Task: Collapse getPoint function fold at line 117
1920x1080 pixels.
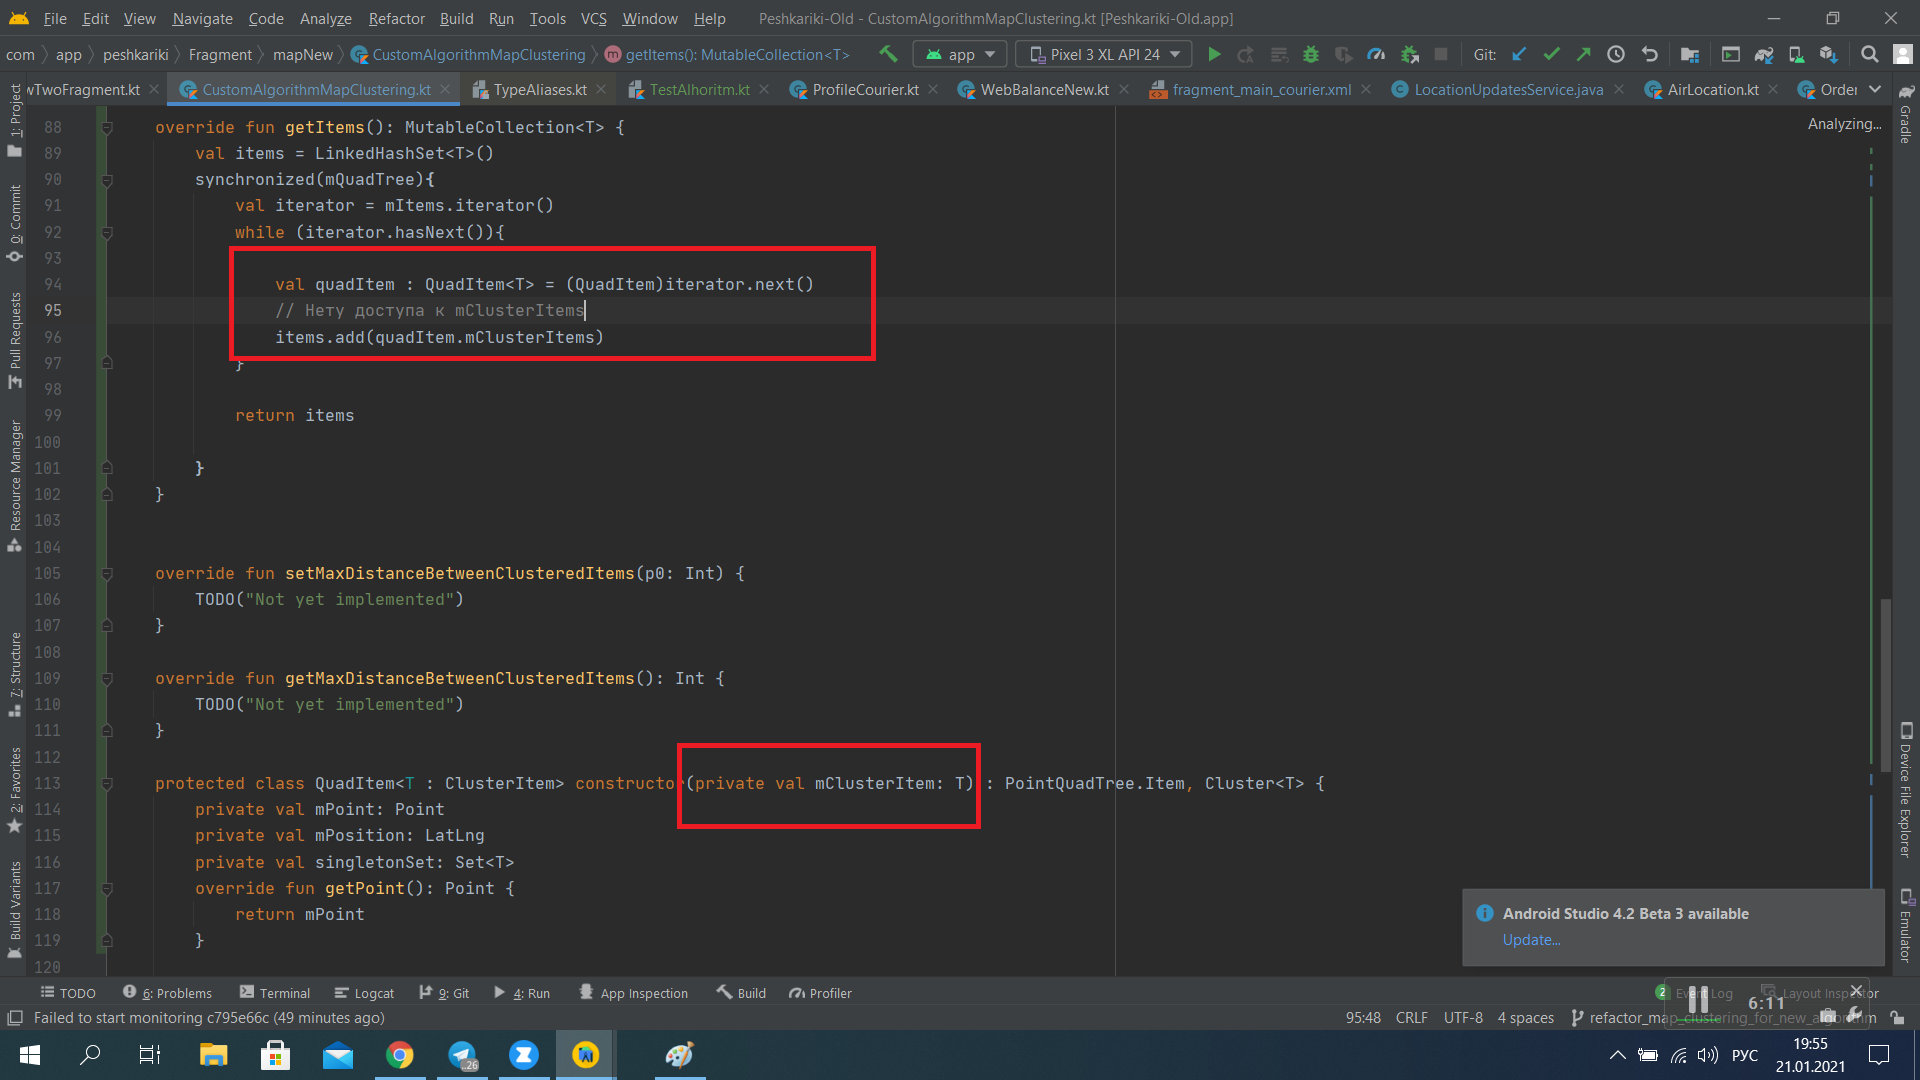Action: (107, 889)
